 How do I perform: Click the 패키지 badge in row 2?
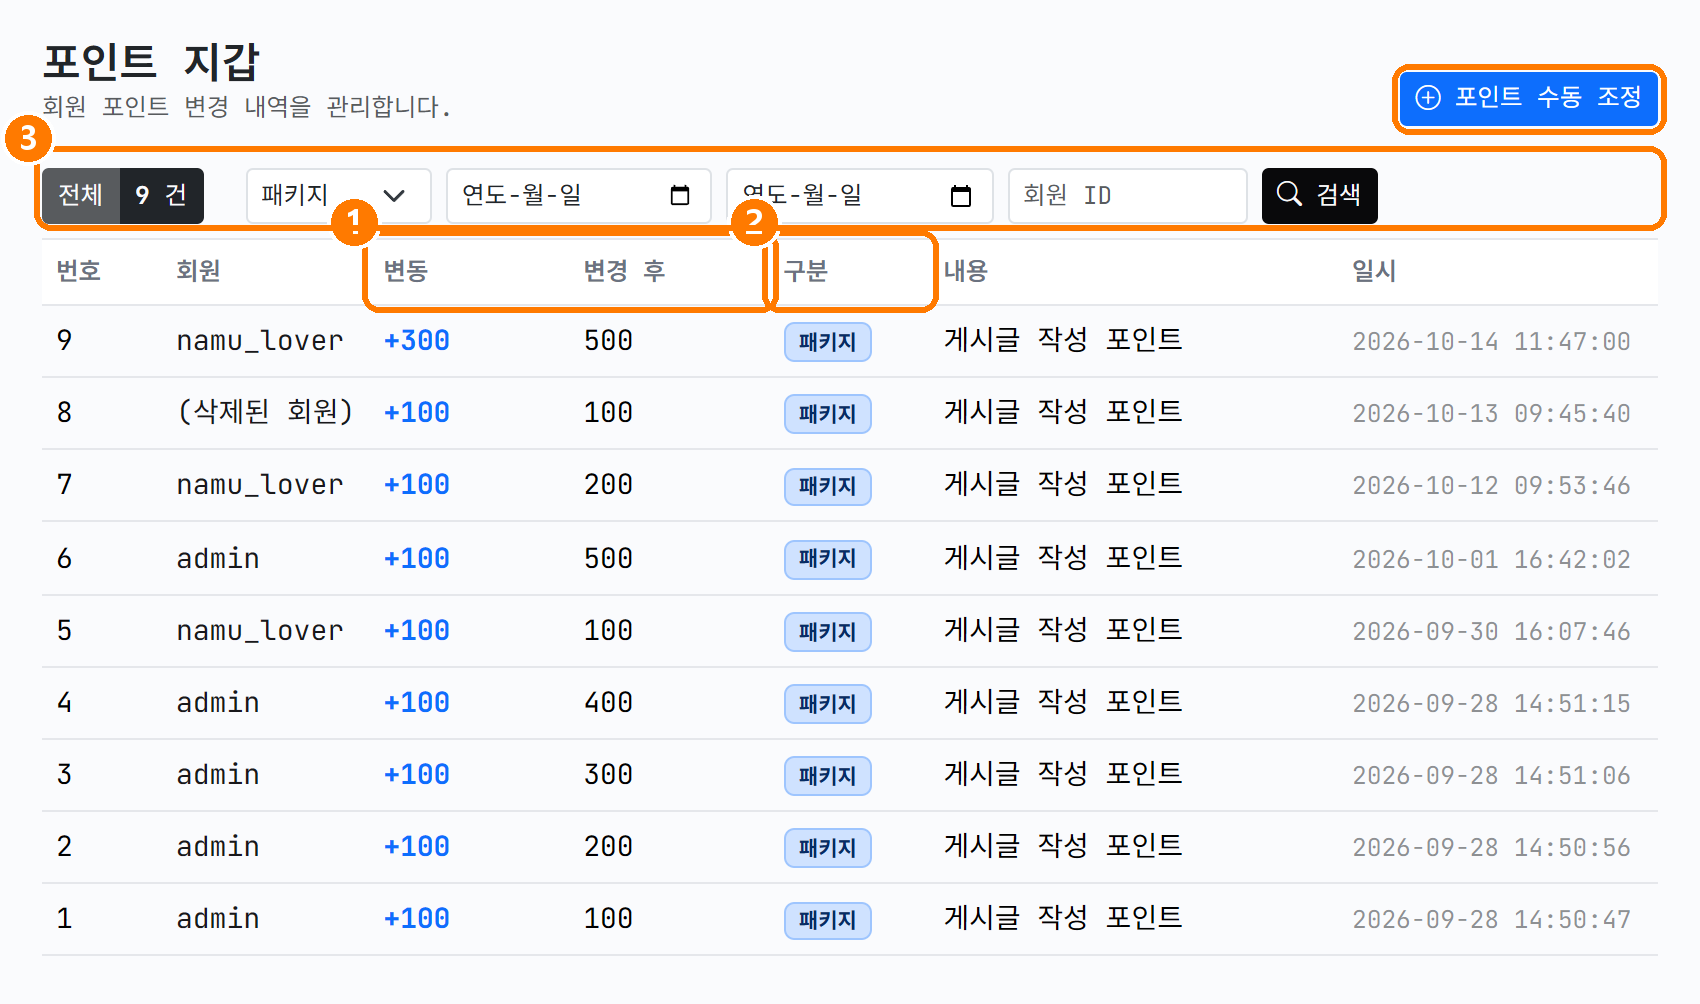pos(828,848)
